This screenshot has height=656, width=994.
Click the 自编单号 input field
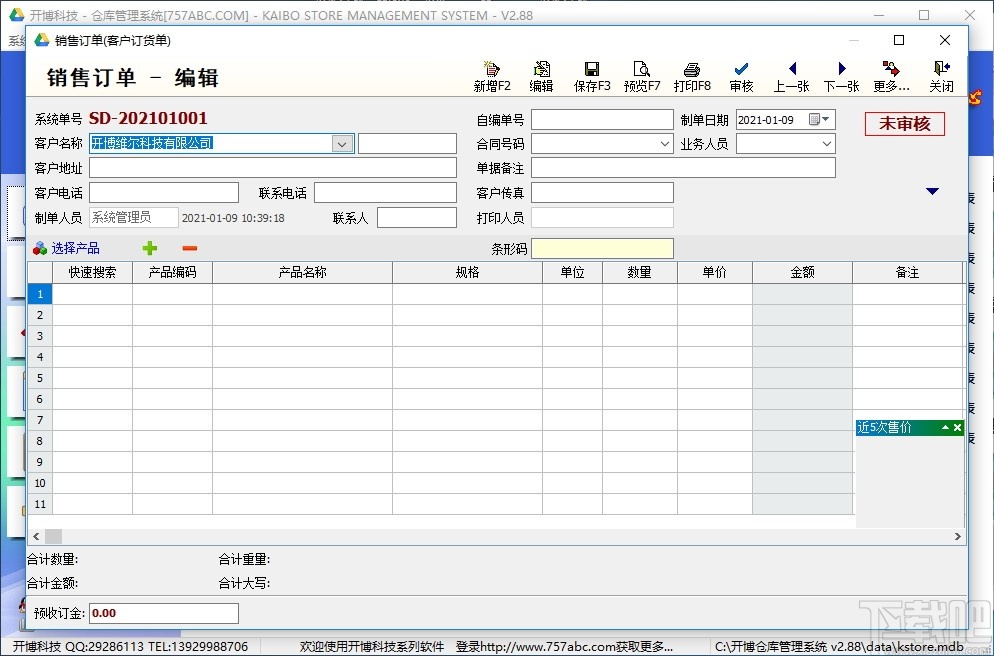[x=602, y=119]
